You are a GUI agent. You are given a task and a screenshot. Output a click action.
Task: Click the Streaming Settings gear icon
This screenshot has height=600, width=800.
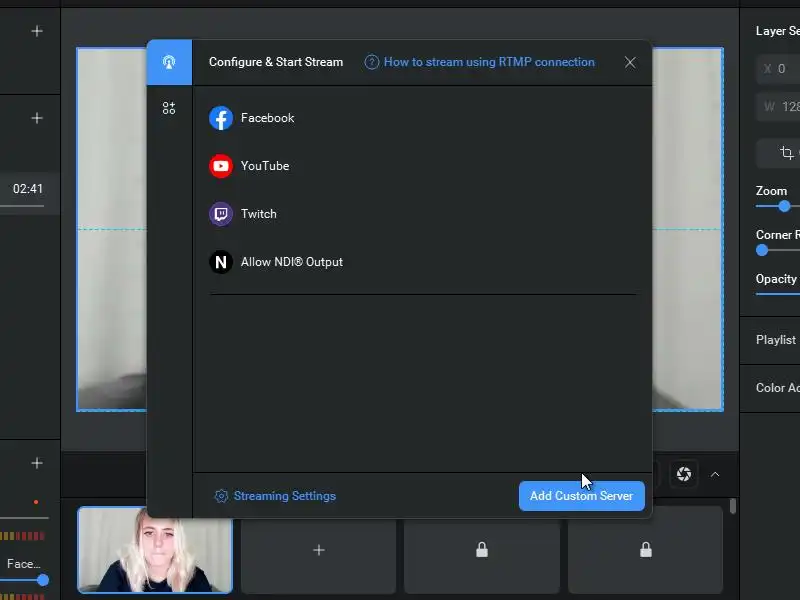click(221, 496)
